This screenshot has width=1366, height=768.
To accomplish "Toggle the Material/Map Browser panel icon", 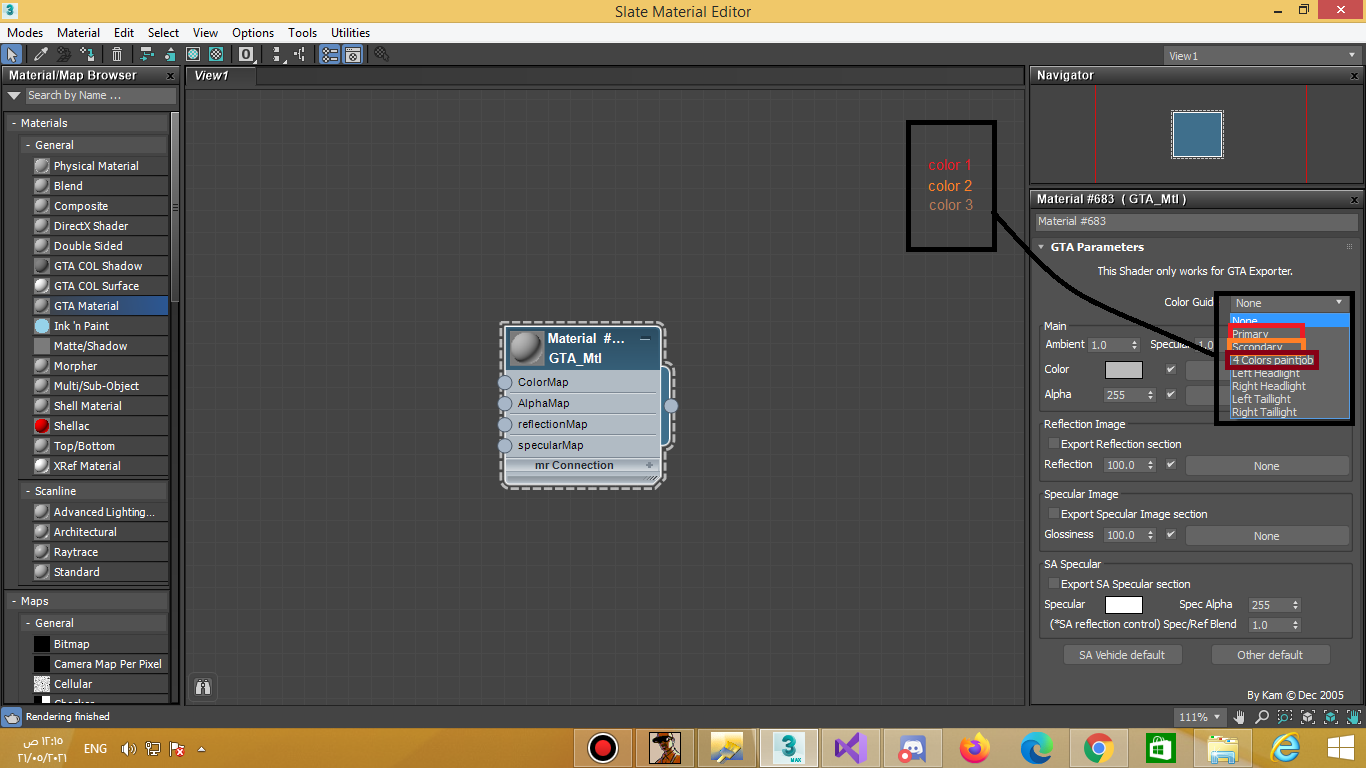I will (329, 55).
